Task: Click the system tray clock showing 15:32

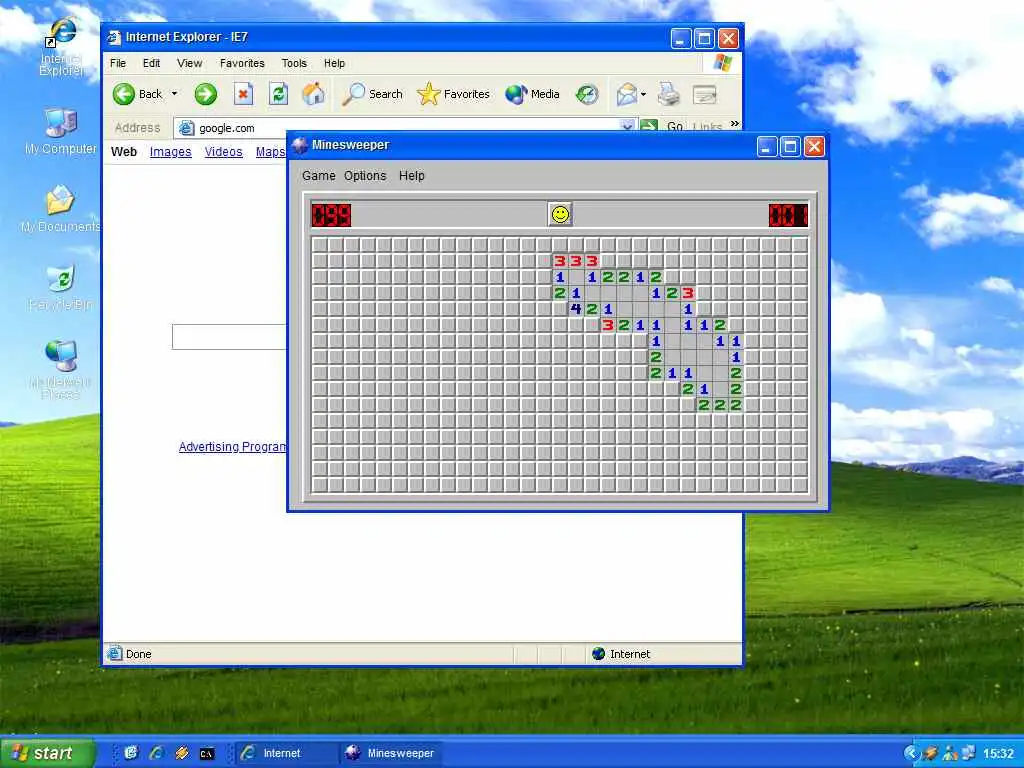Action: pos(998,754)
